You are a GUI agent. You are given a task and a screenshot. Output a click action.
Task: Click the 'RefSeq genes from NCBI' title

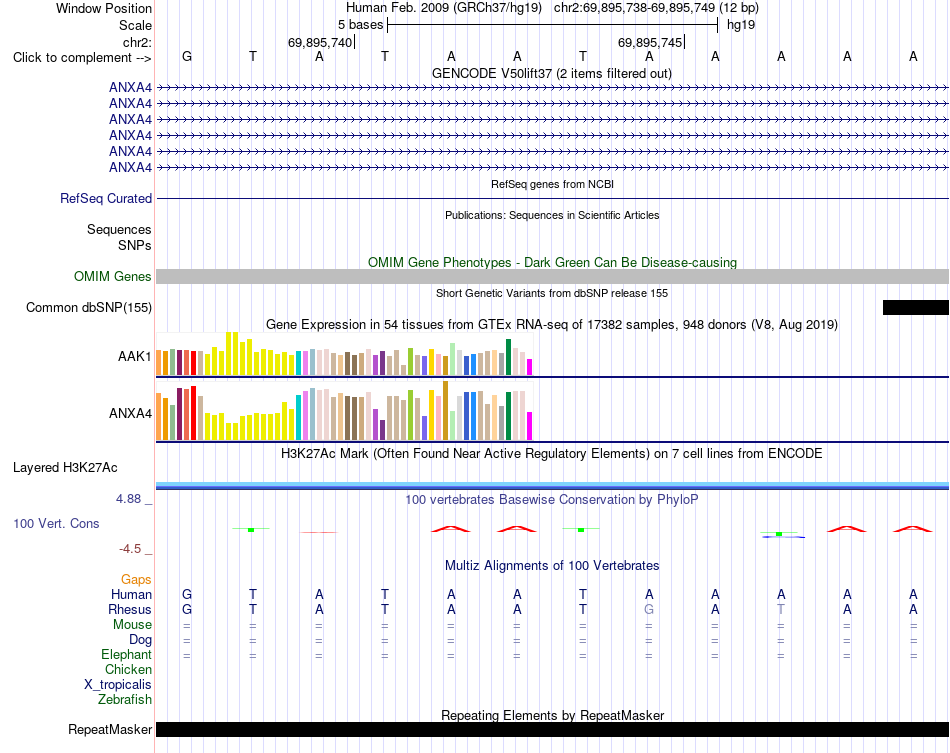click(x=553, y=184)
